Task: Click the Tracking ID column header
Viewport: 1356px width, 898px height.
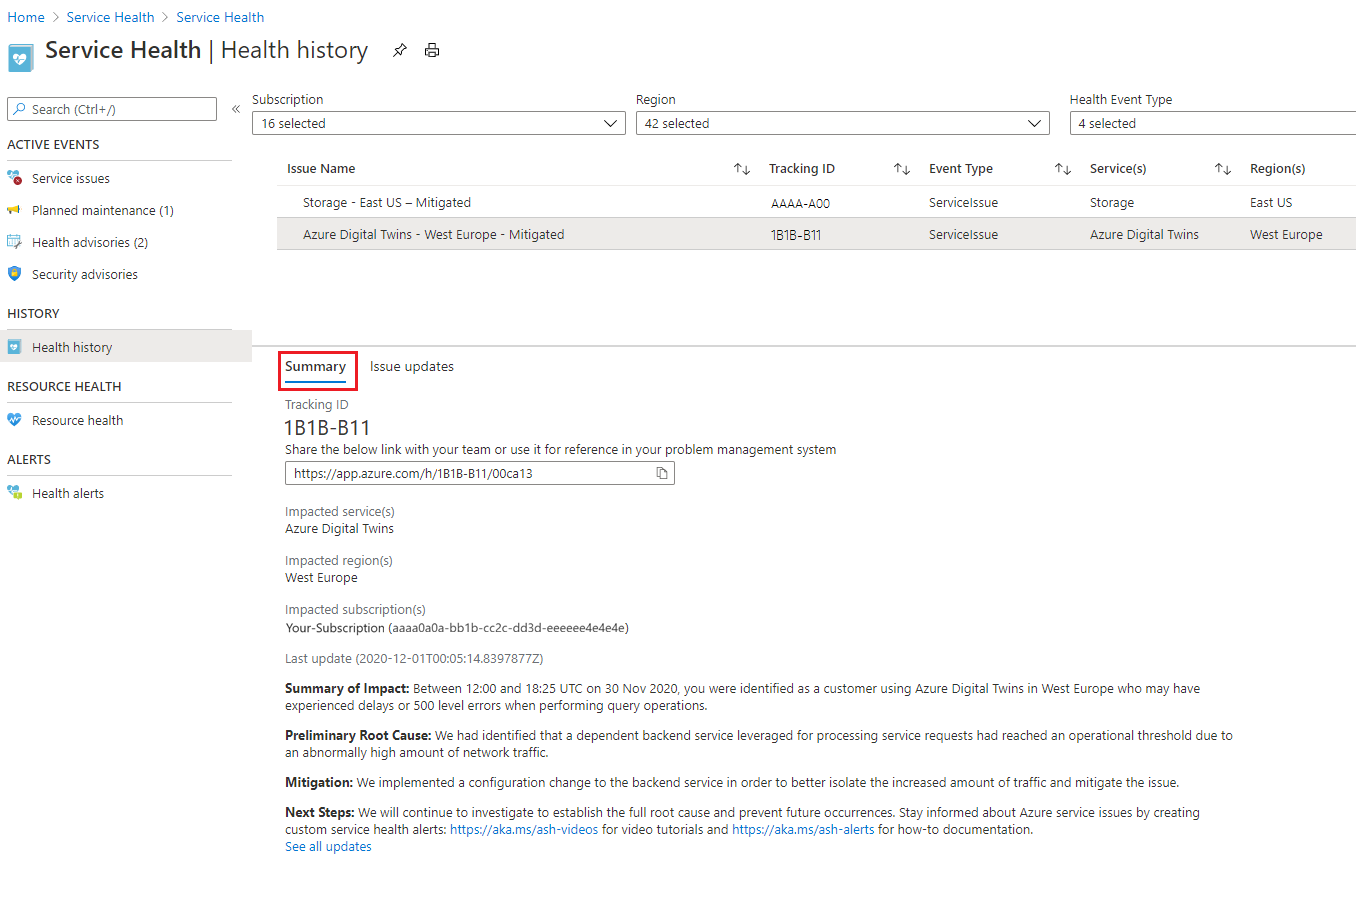Action: (802, 169)
